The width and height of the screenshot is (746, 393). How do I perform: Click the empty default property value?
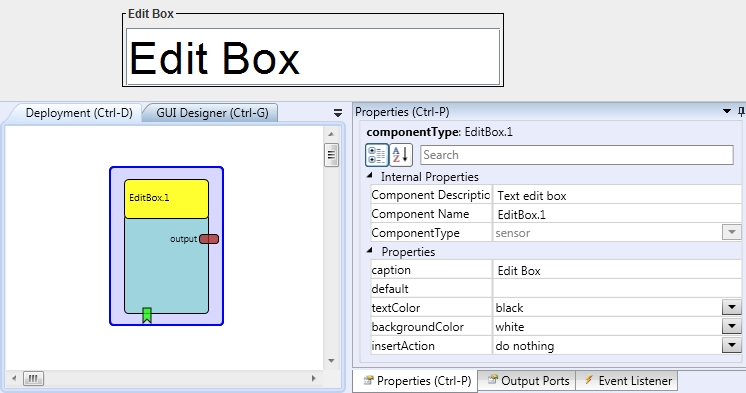click(x=617, y=289)
